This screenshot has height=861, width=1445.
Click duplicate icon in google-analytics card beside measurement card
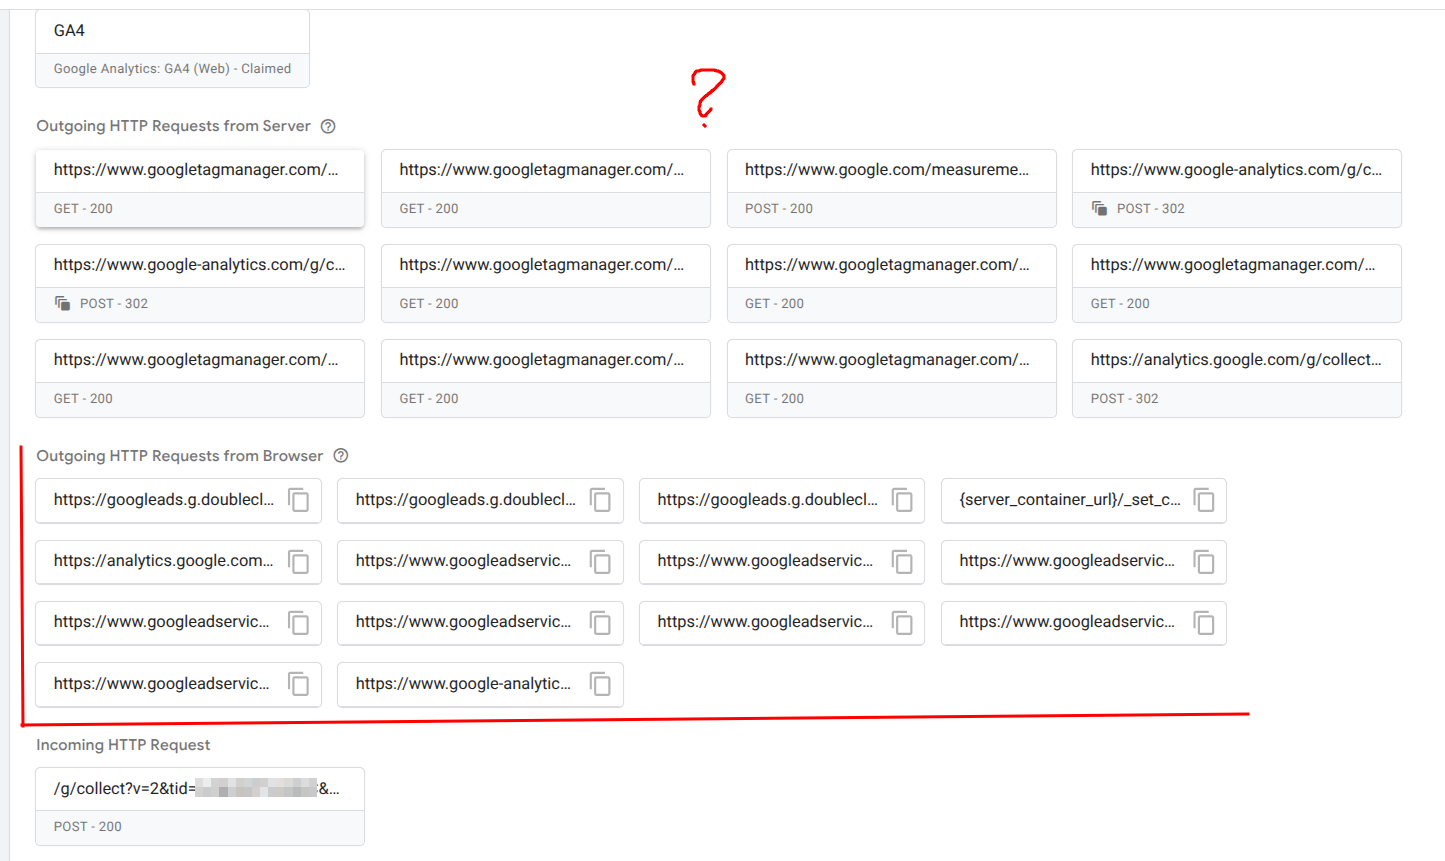pos(1100,208)
